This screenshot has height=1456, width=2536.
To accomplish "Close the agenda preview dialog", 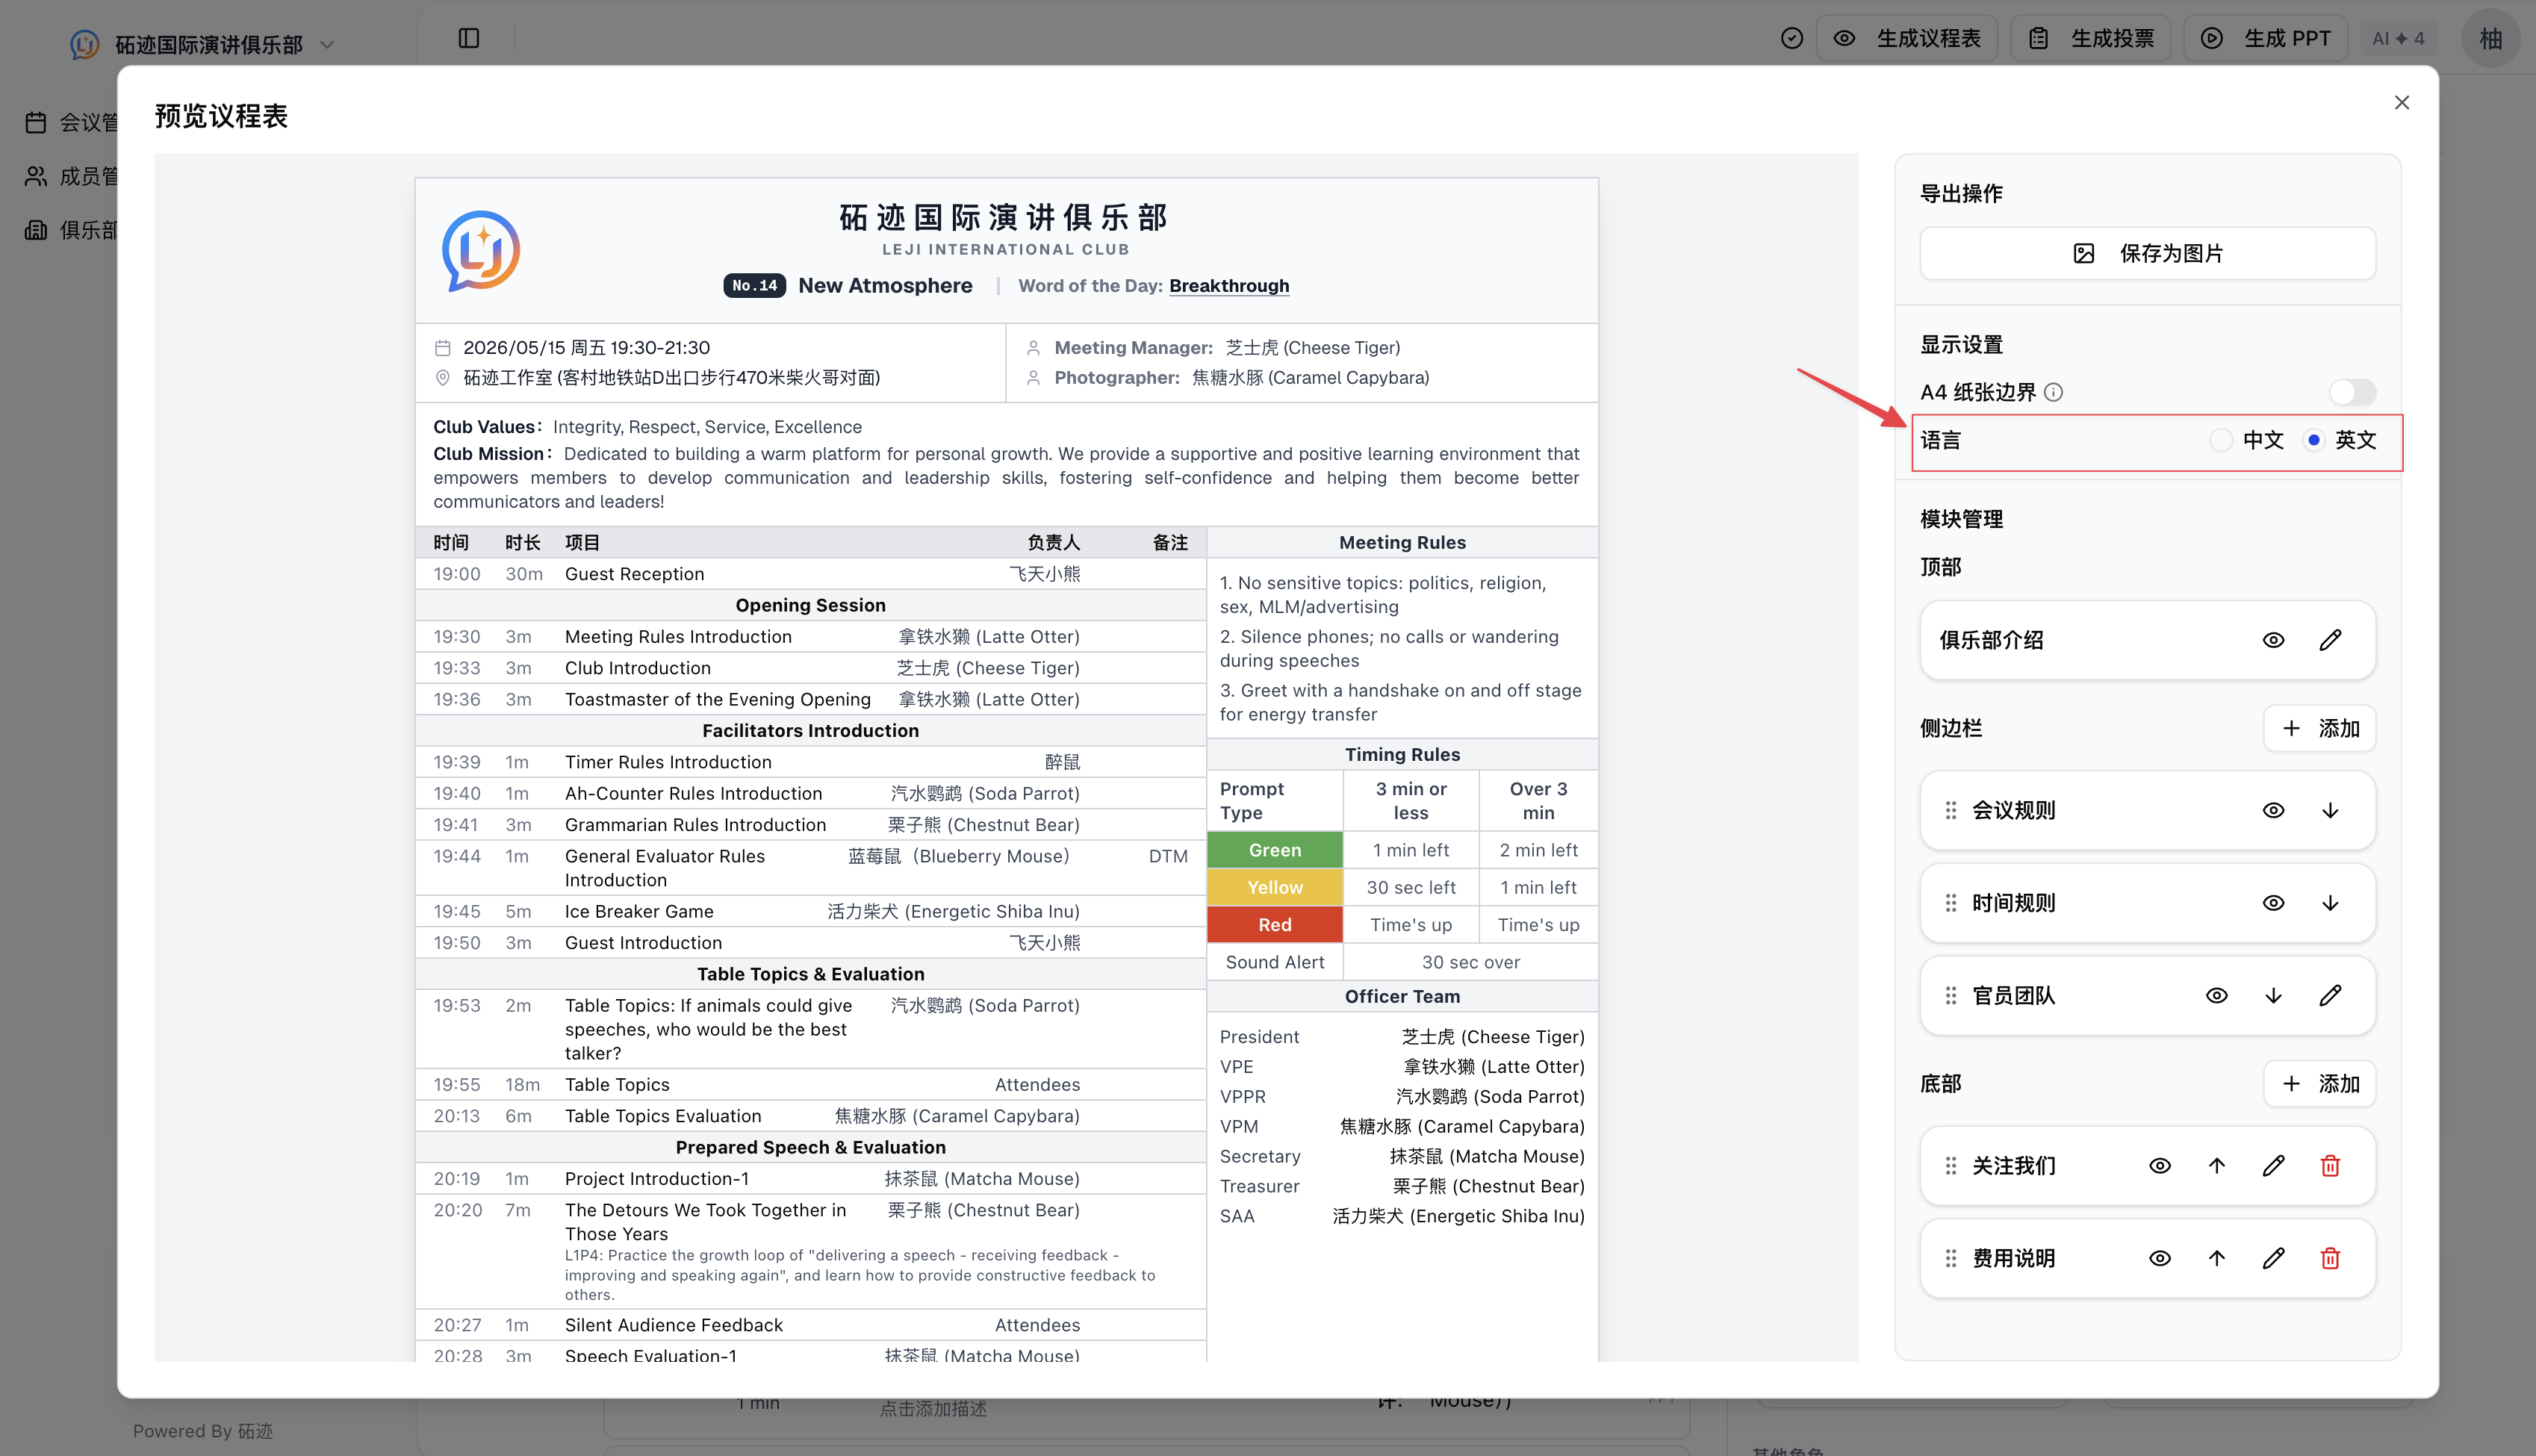I will tap(2401, 102).
